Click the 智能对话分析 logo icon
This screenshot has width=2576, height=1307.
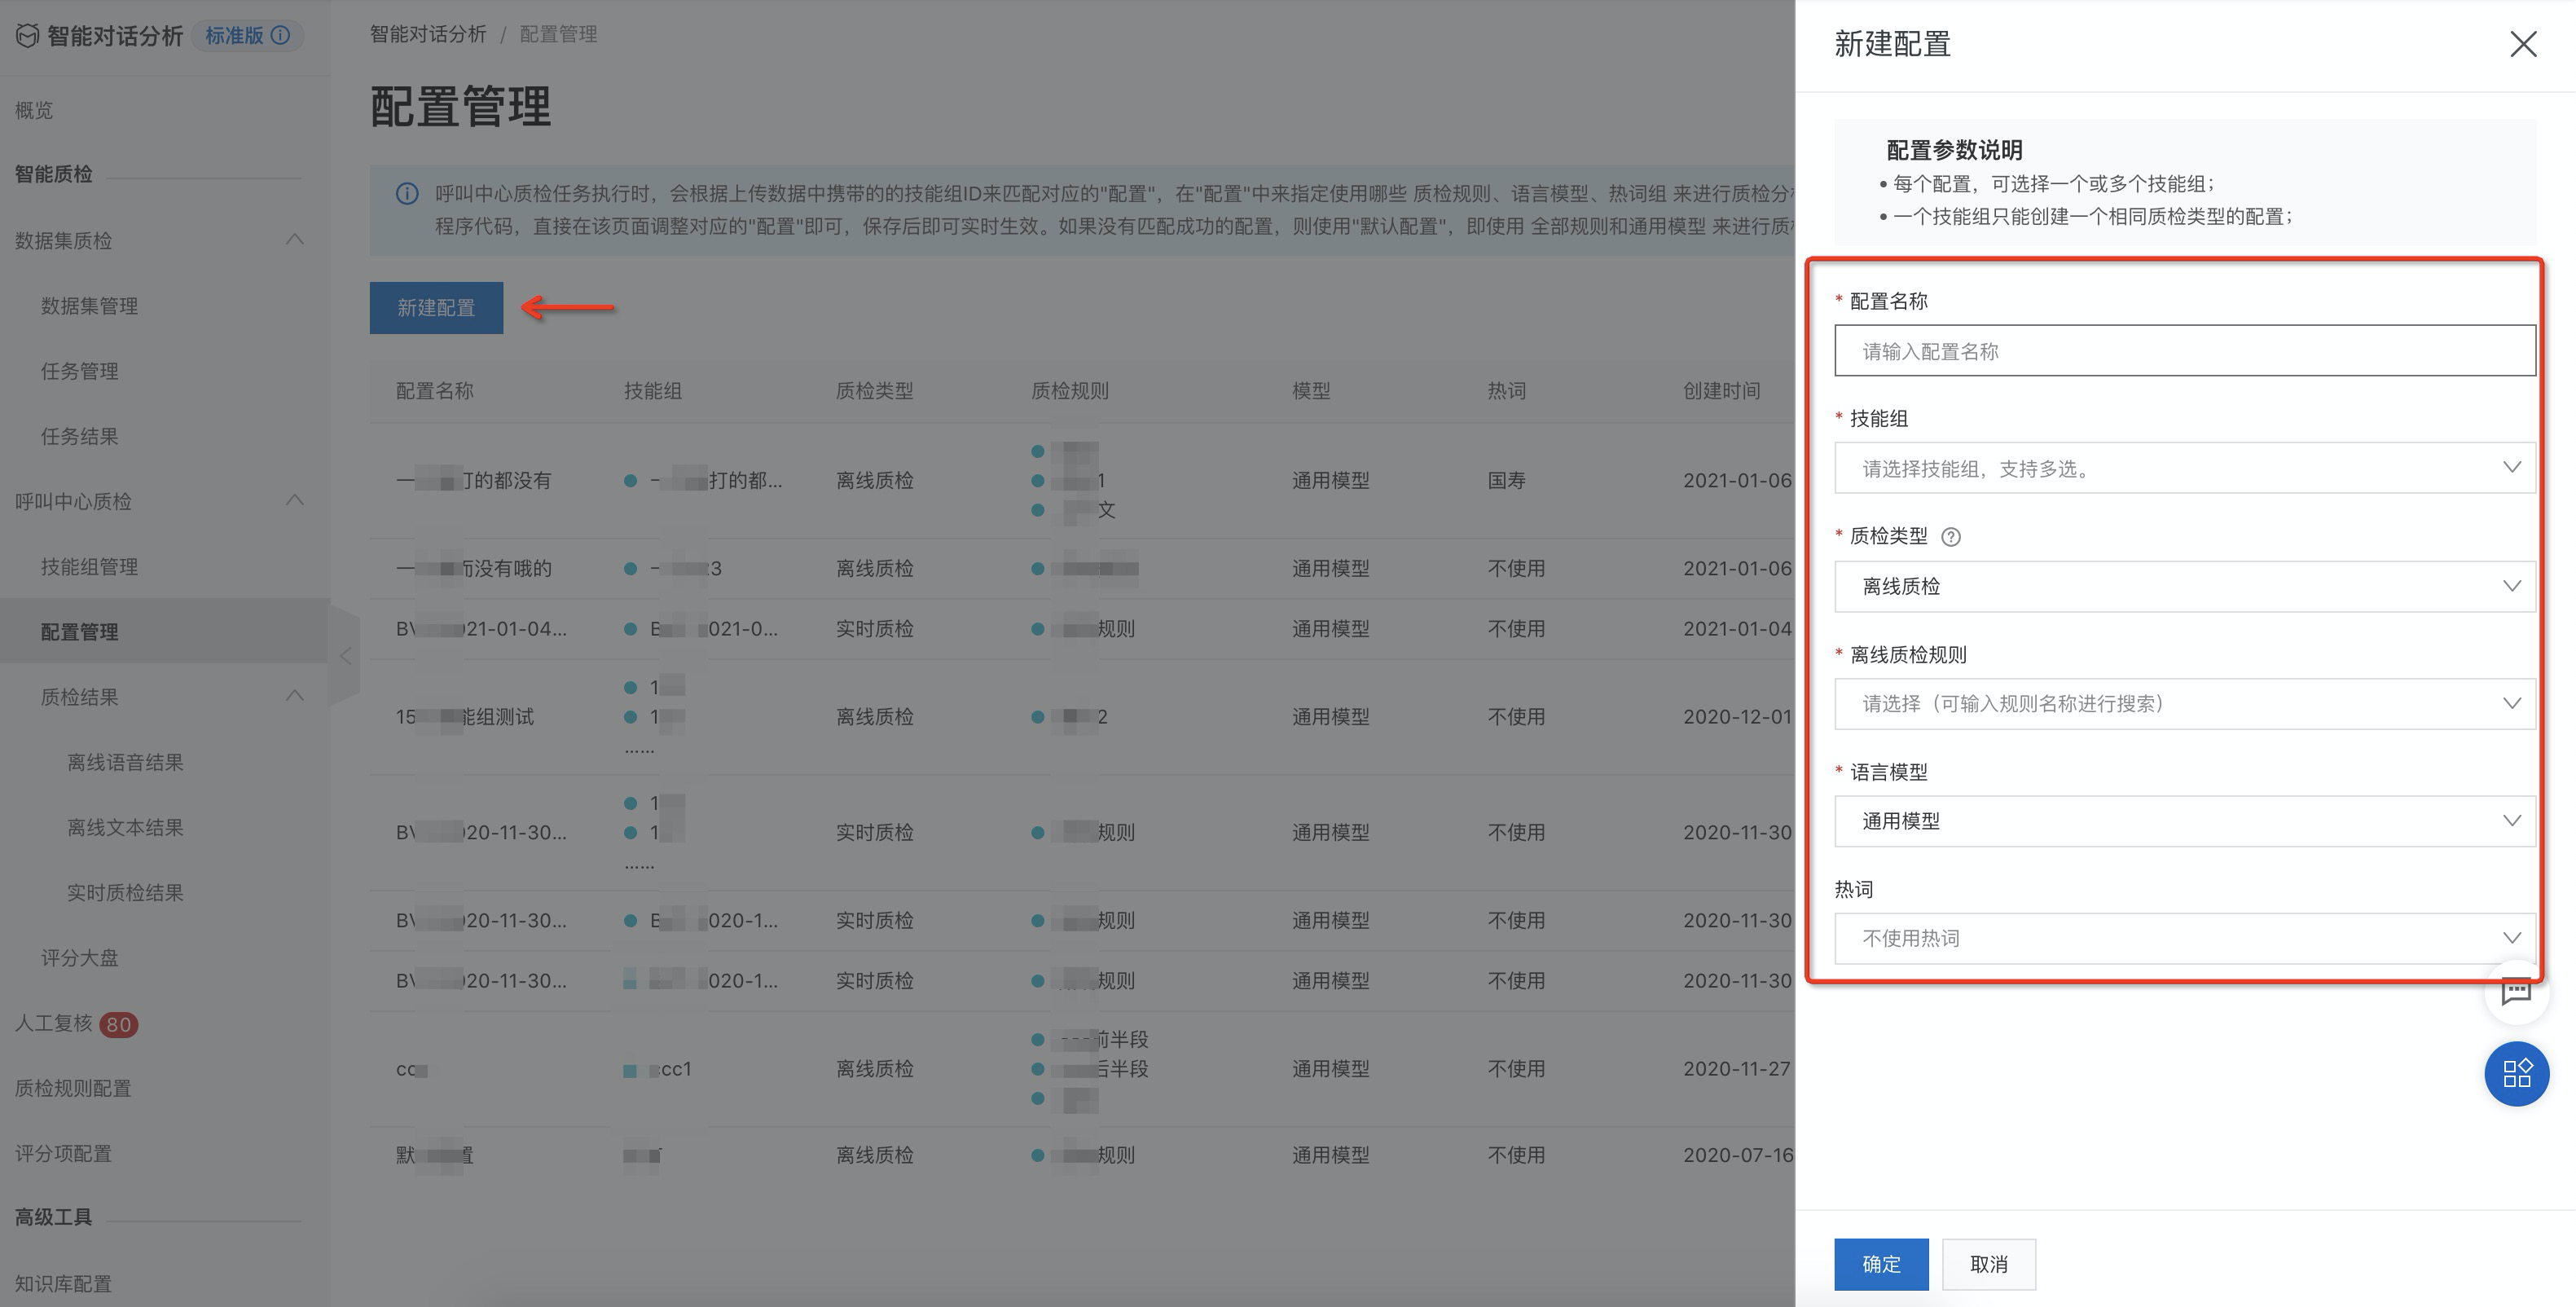26,35
